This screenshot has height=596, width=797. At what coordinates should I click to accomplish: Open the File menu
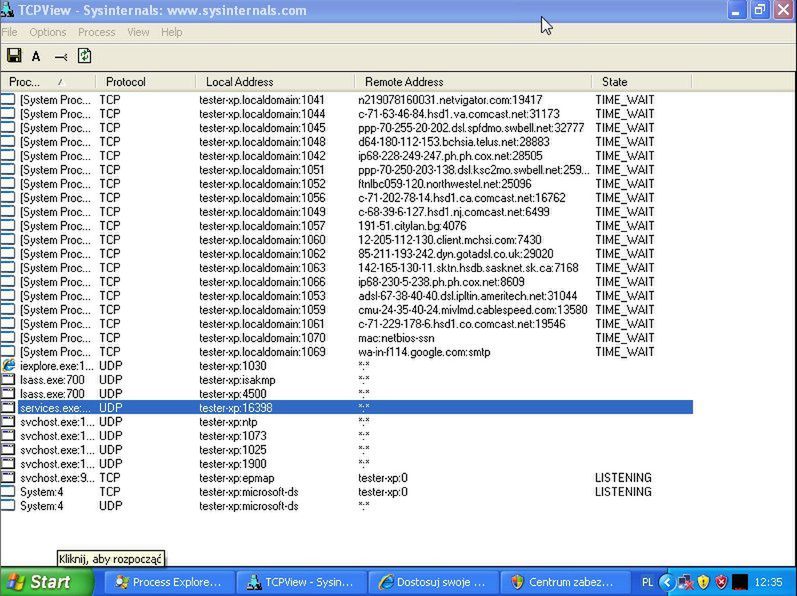[10, 32]
